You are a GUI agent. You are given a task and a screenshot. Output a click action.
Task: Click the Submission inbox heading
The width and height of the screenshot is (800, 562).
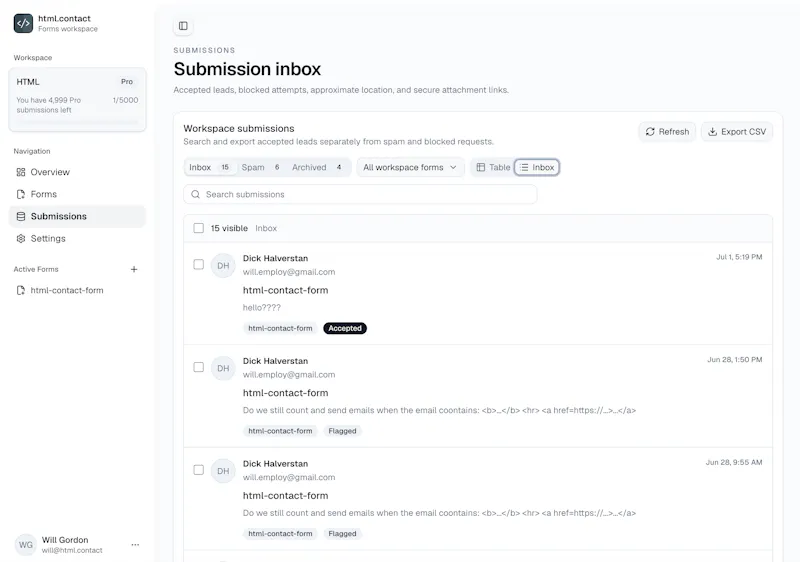click(x=247, y=69)
